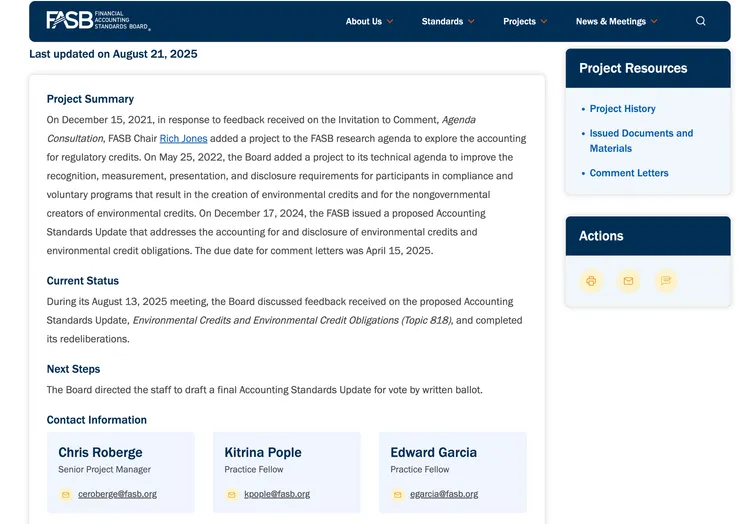Open the Project History link
The height and width of the screenshot is (524, 740).
622,109
